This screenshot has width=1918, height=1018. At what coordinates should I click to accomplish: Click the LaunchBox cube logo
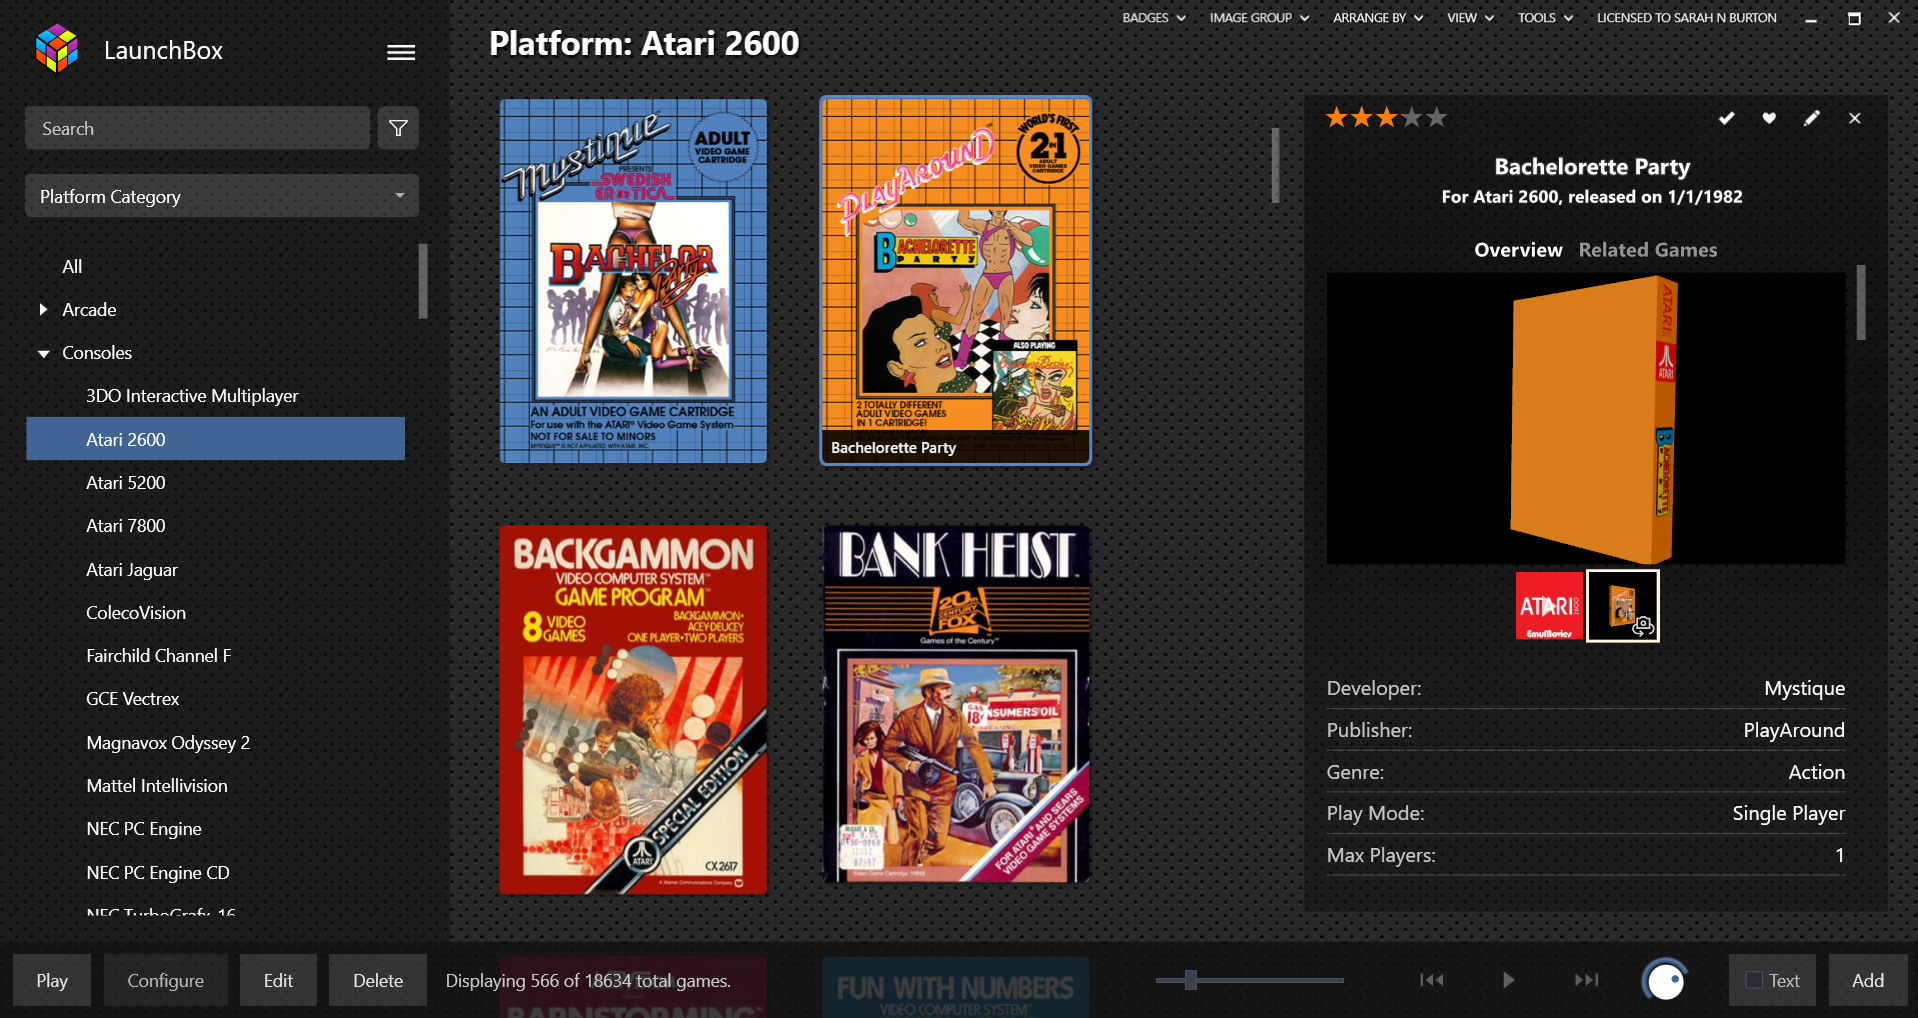tap(57, 49)
